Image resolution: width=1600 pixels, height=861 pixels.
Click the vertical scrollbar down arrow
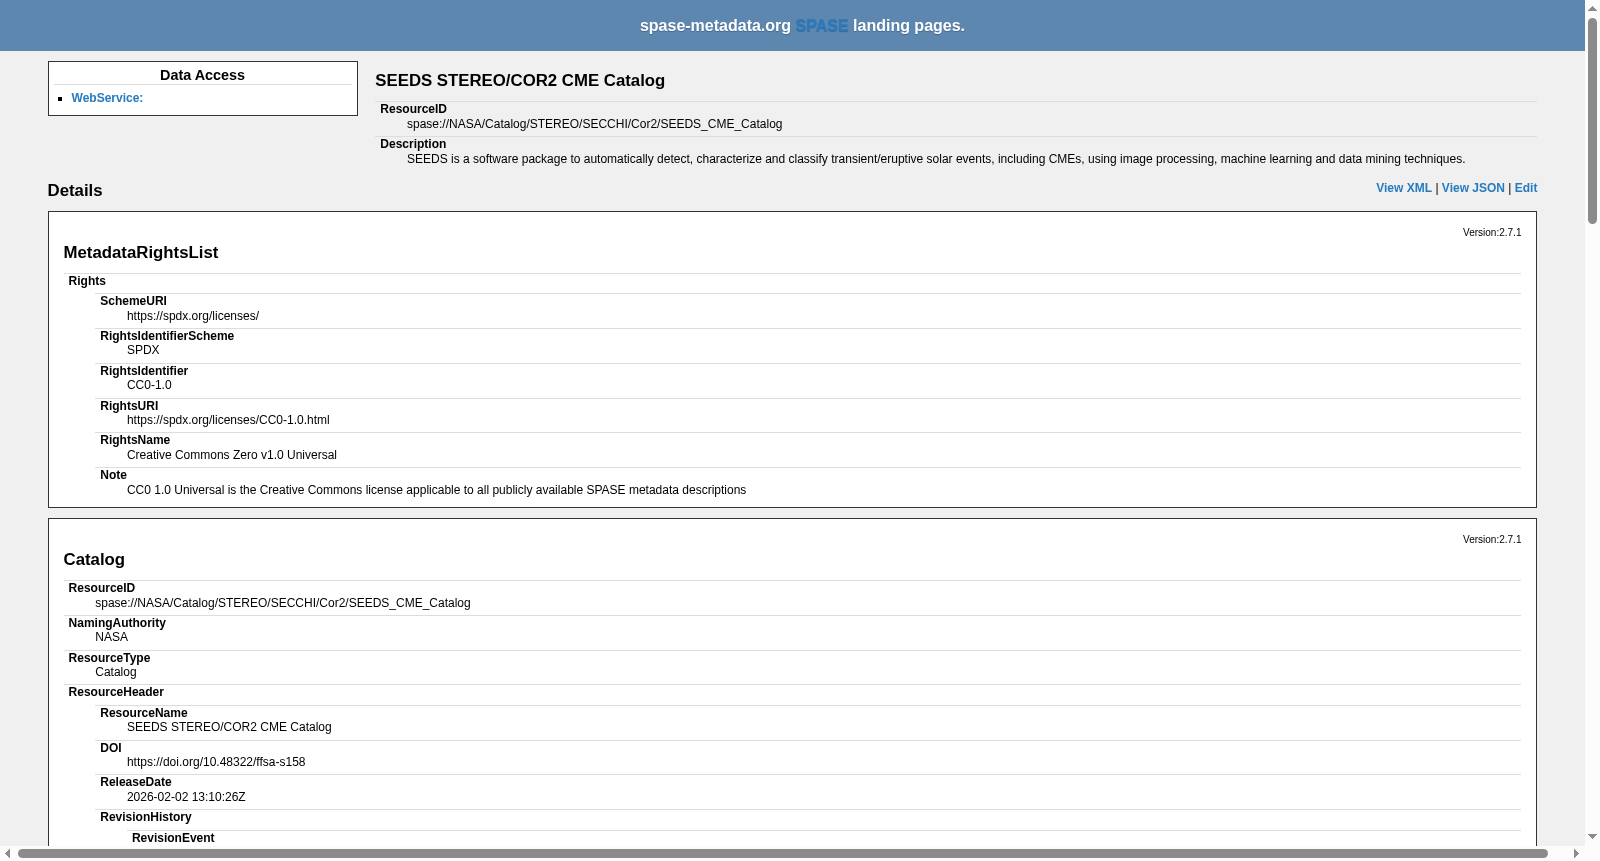1592,837
